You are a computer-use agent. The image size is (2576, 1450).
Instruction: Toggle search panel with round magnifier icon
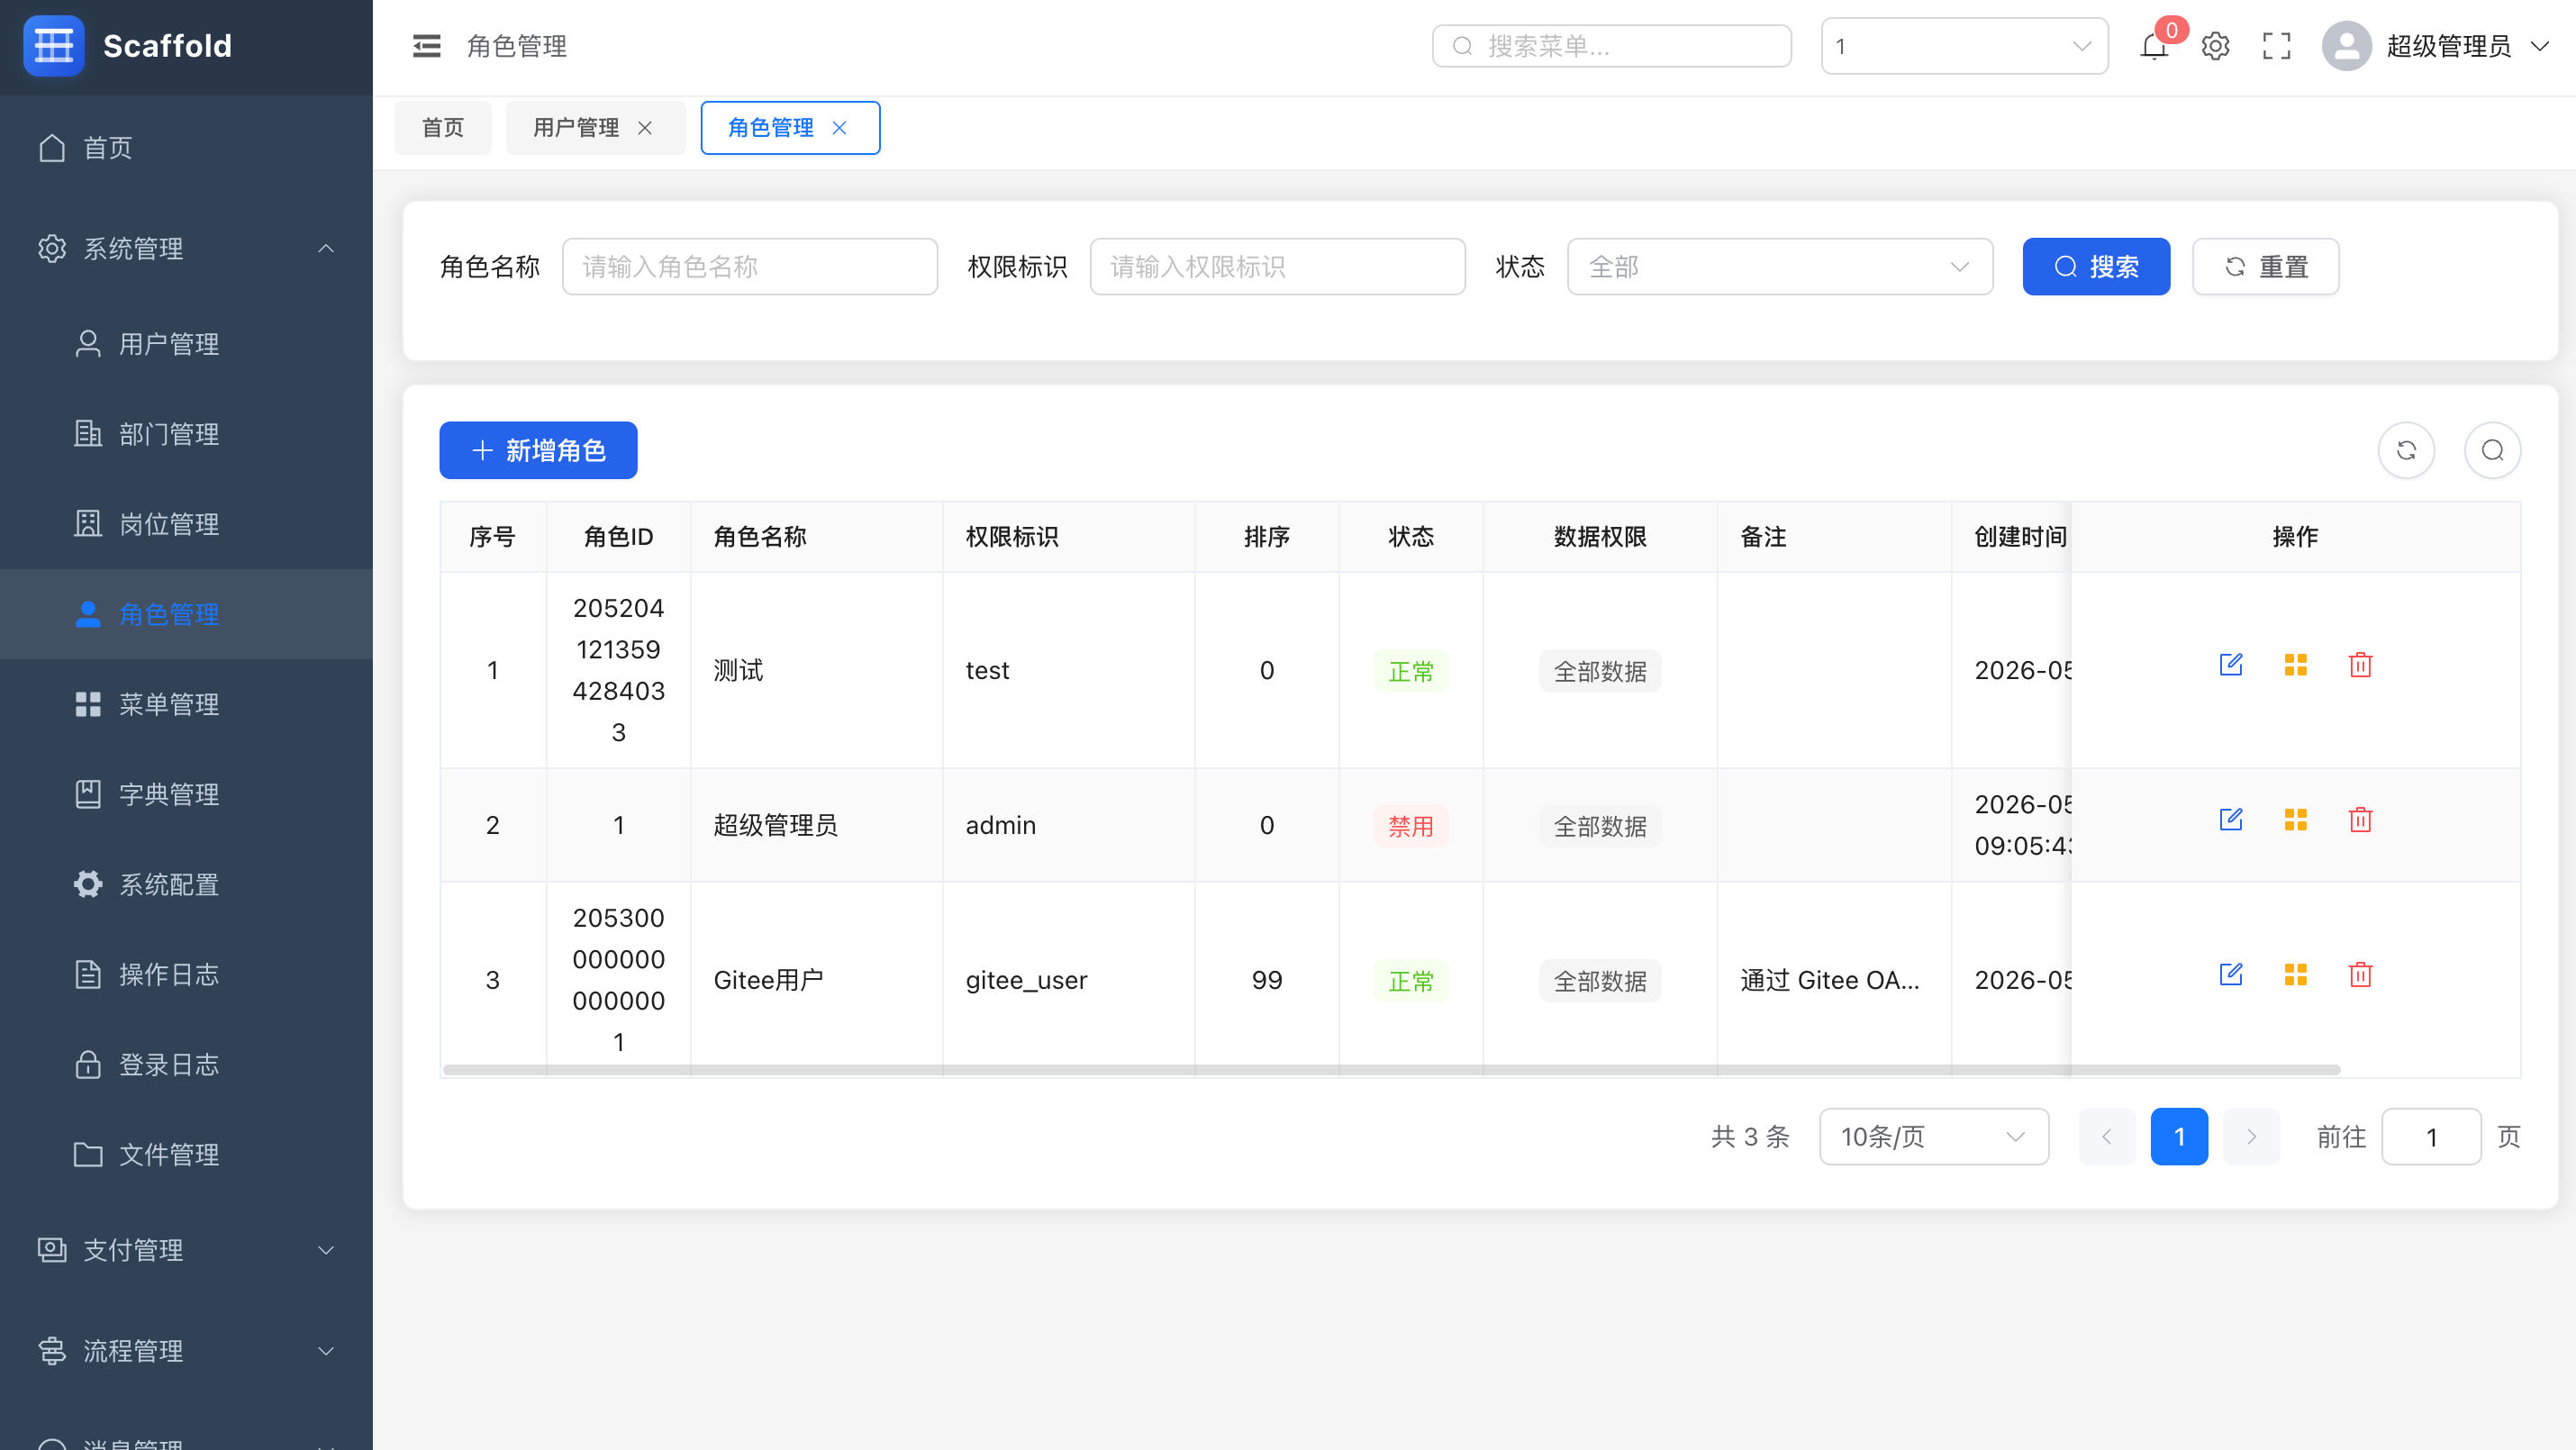pos(2493,450)
